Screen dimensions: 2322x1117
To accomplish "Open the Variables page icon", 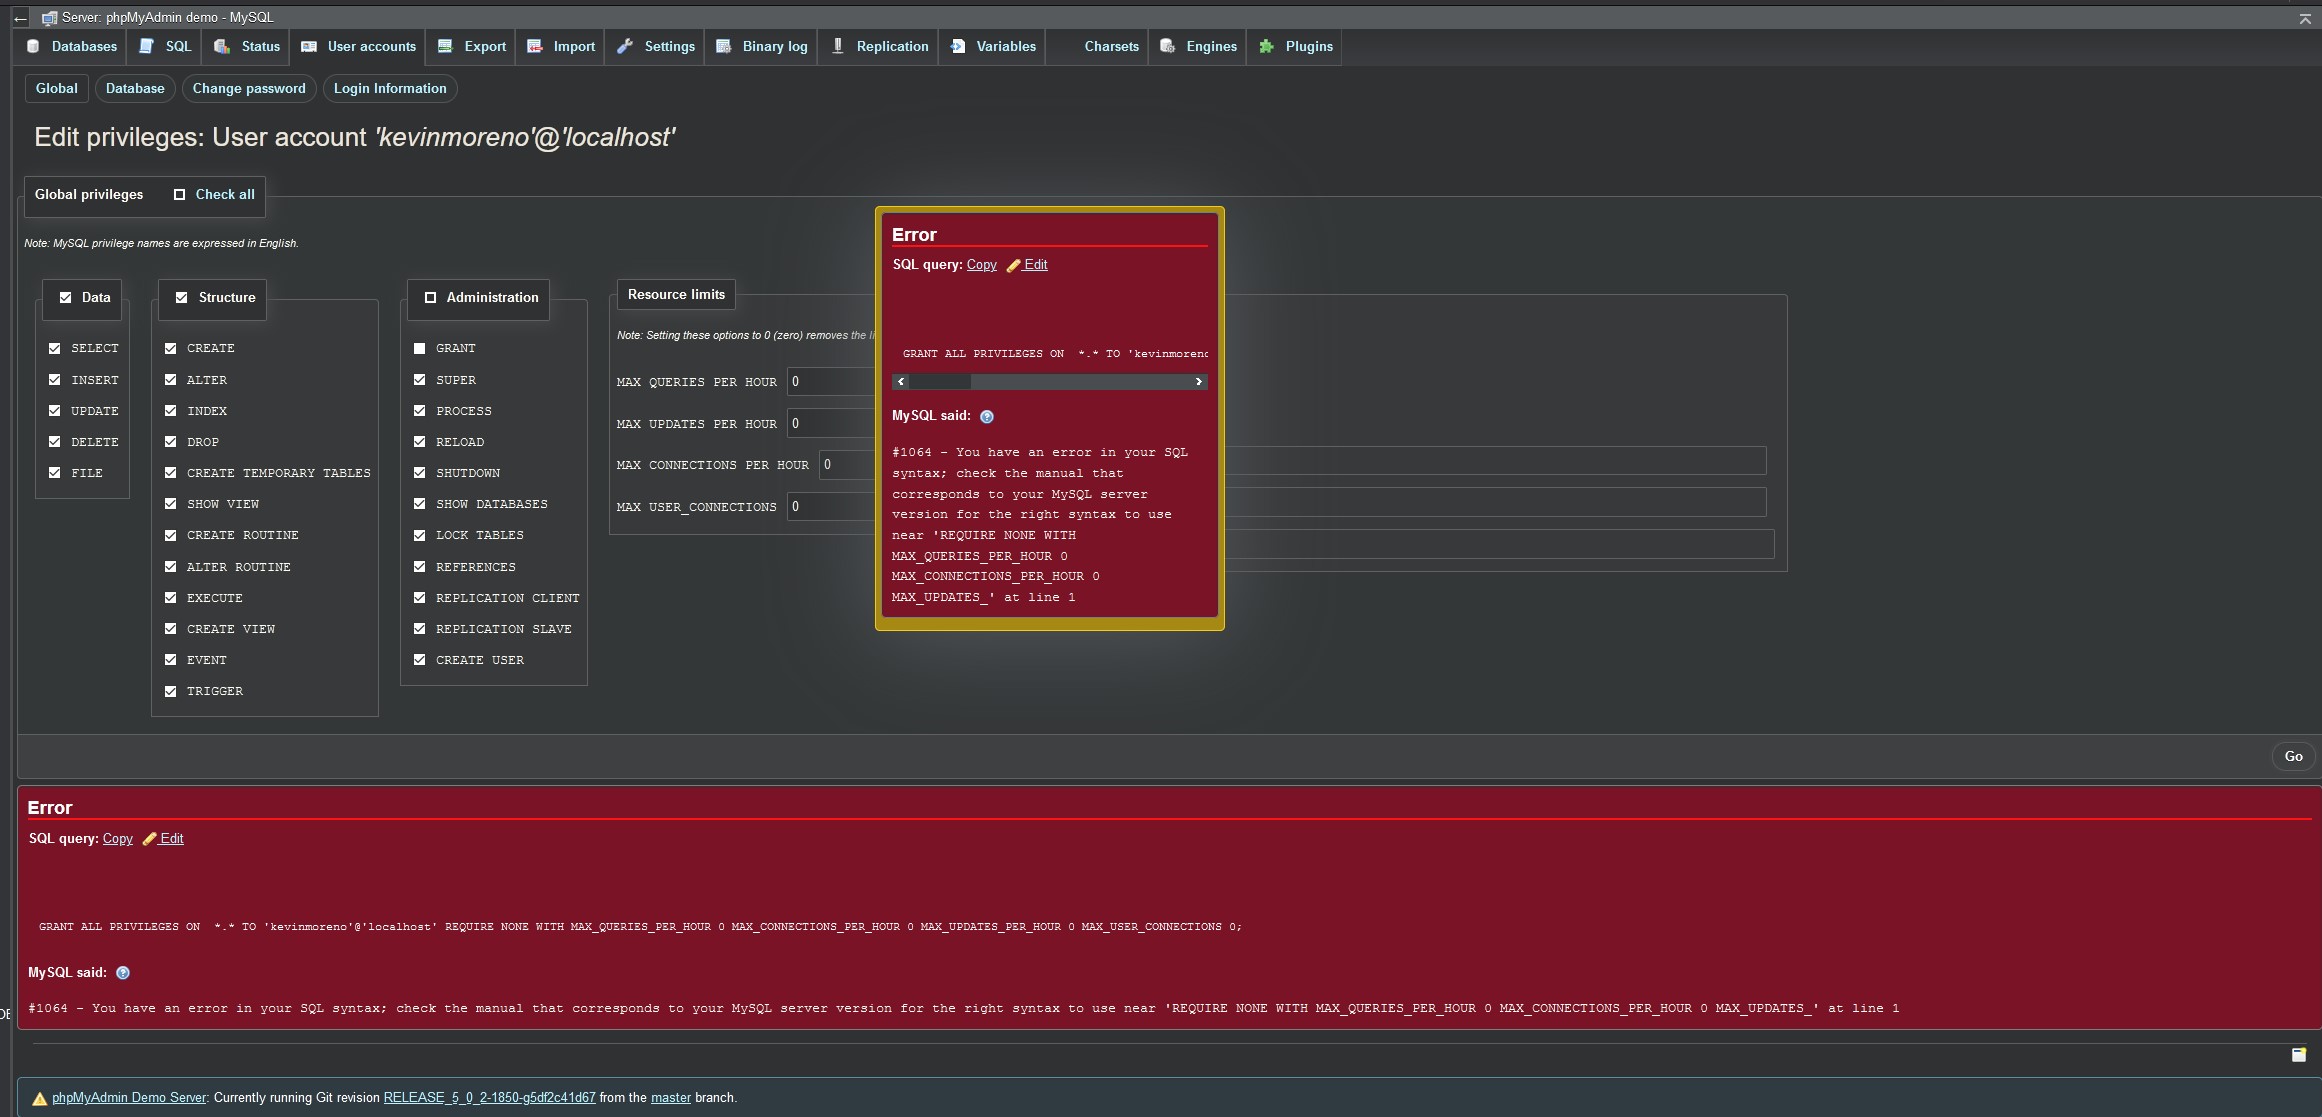I will point(957,46).
